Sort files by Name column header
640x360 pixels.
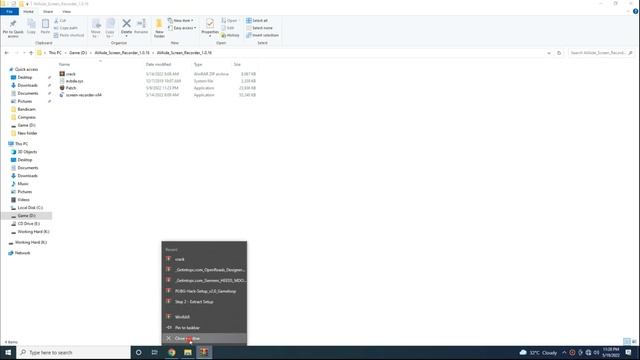pyautogui.click(x=64, y=64)
